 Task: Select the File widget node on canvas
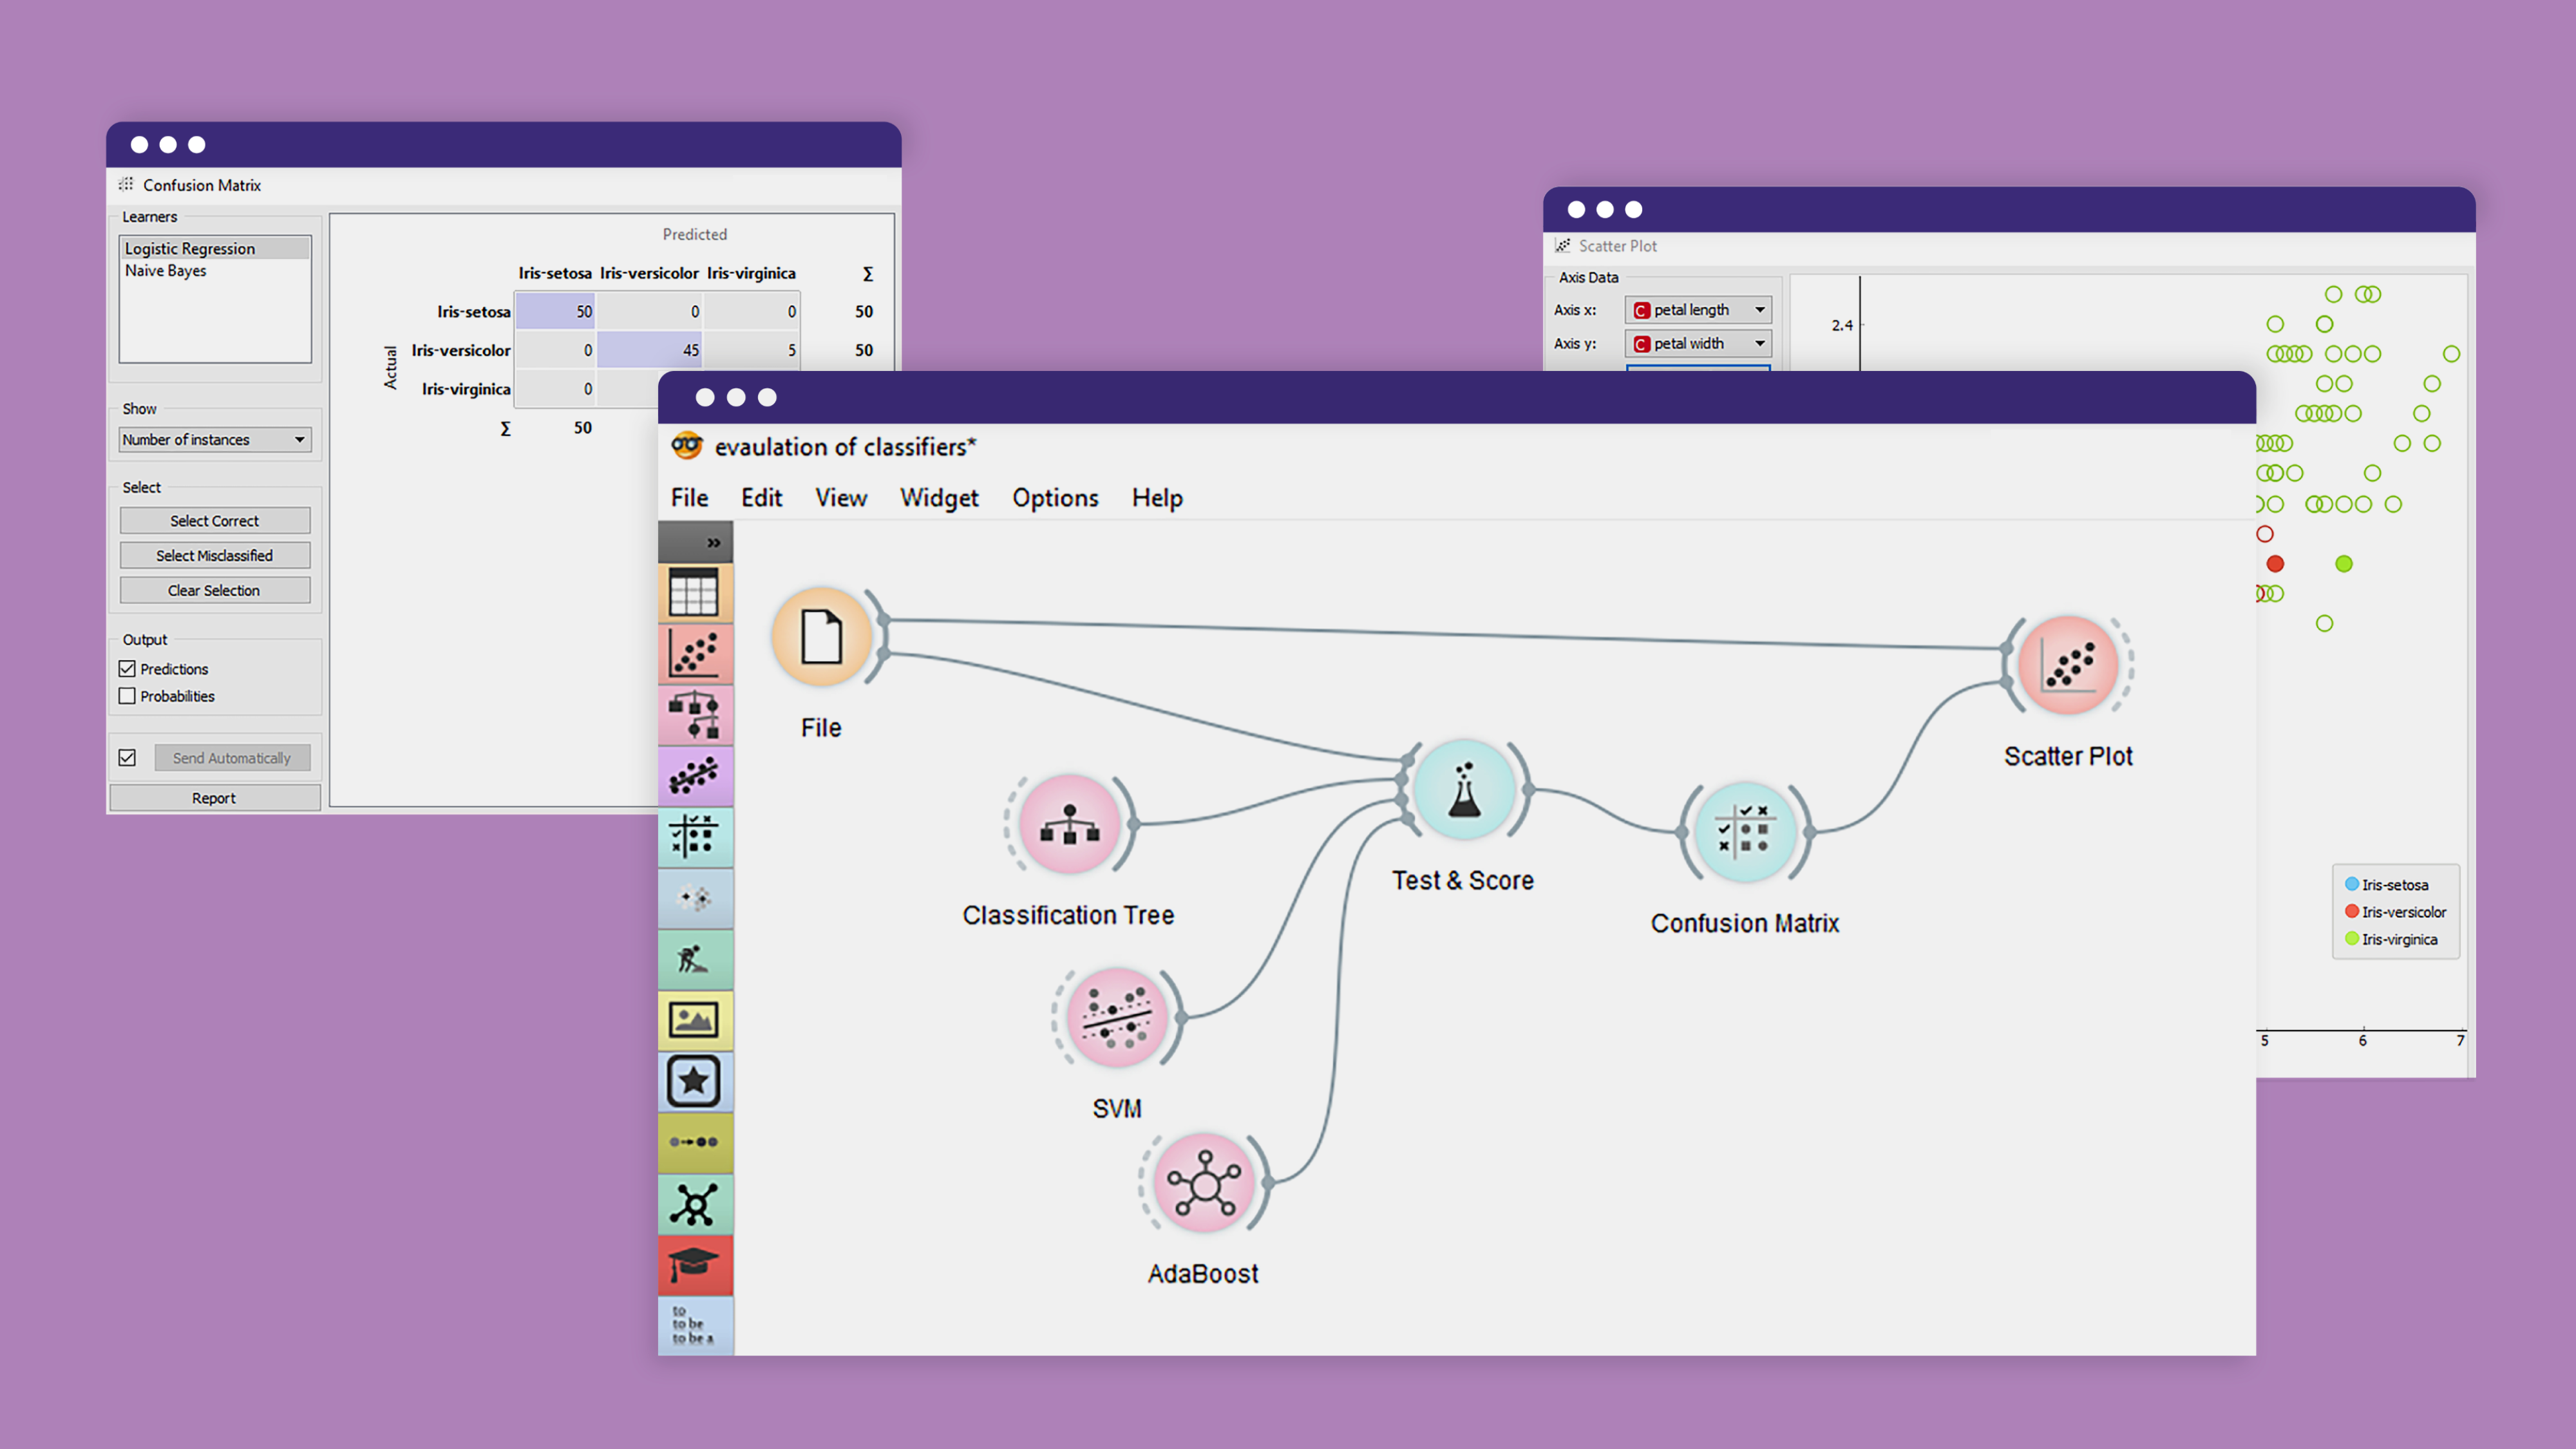pos(822,636)
